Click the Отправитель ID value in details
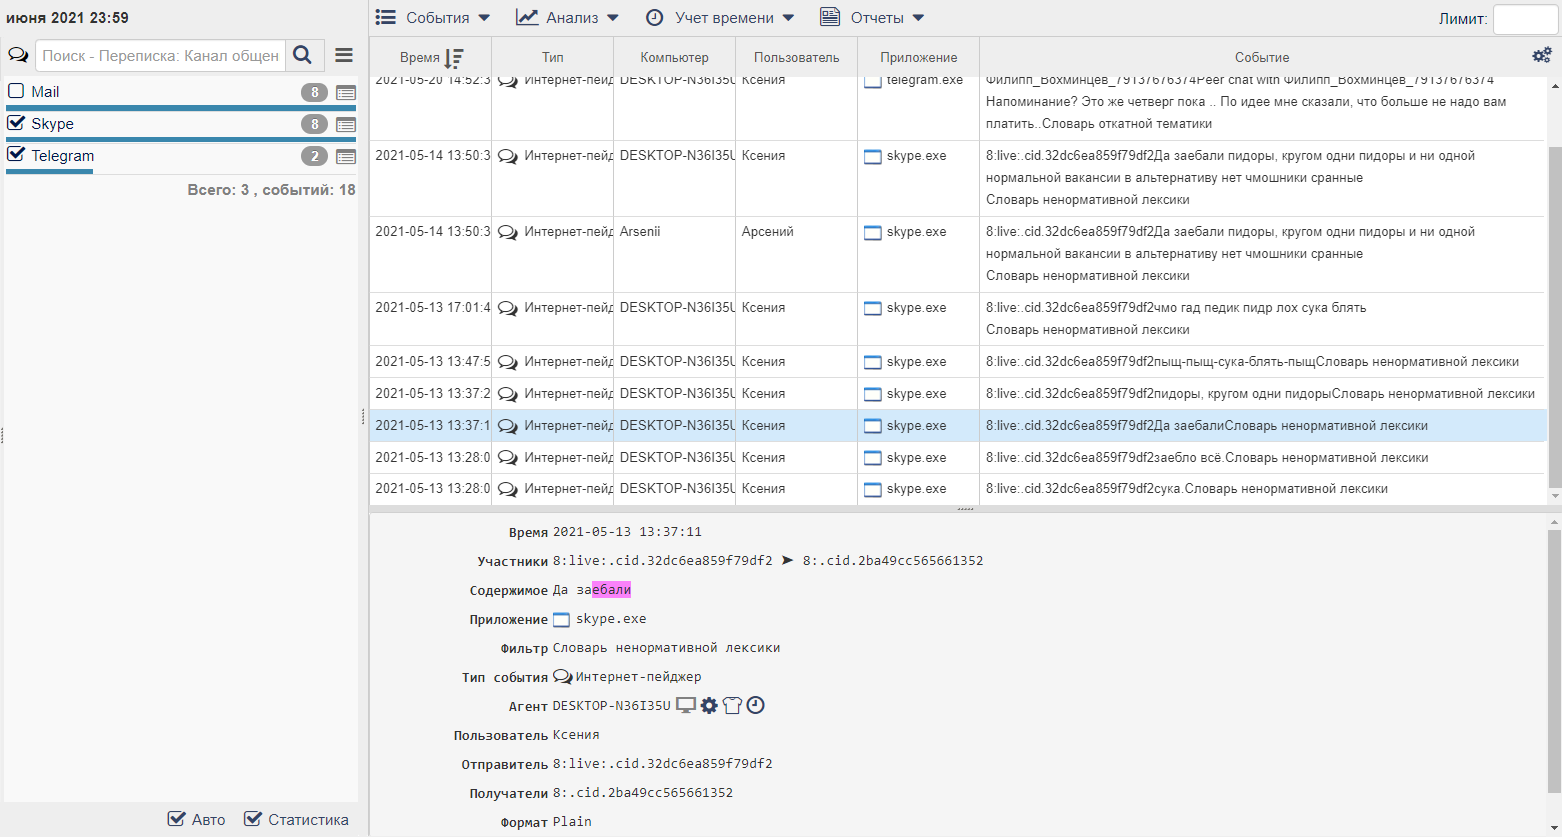 (x=663, y=764)
